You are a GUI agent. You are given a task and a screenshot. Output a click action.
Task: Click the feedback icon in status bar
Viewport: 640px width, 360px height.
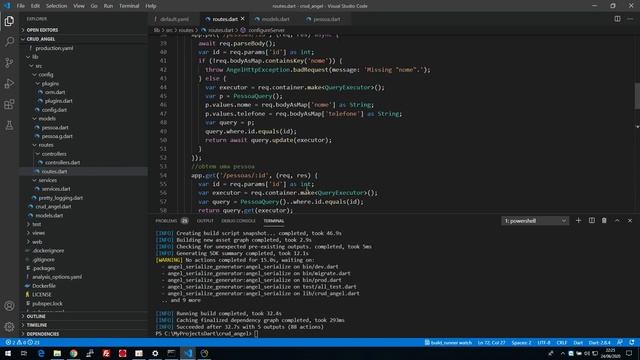[x=620, y=342]
